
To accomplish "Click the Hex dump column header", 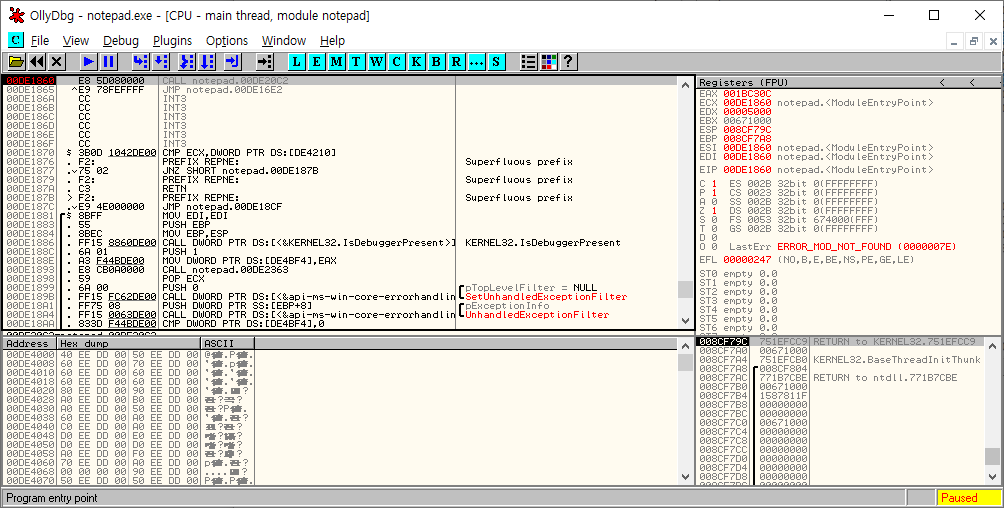I will coord(130,343).
